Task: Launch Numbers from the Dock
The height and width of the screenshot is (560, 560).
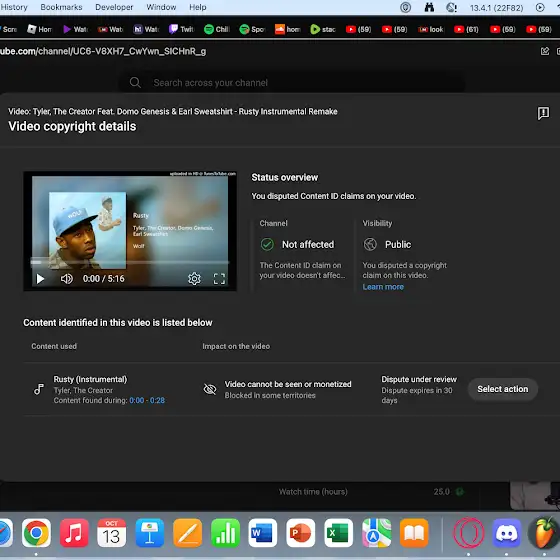Action: [225, 533]
